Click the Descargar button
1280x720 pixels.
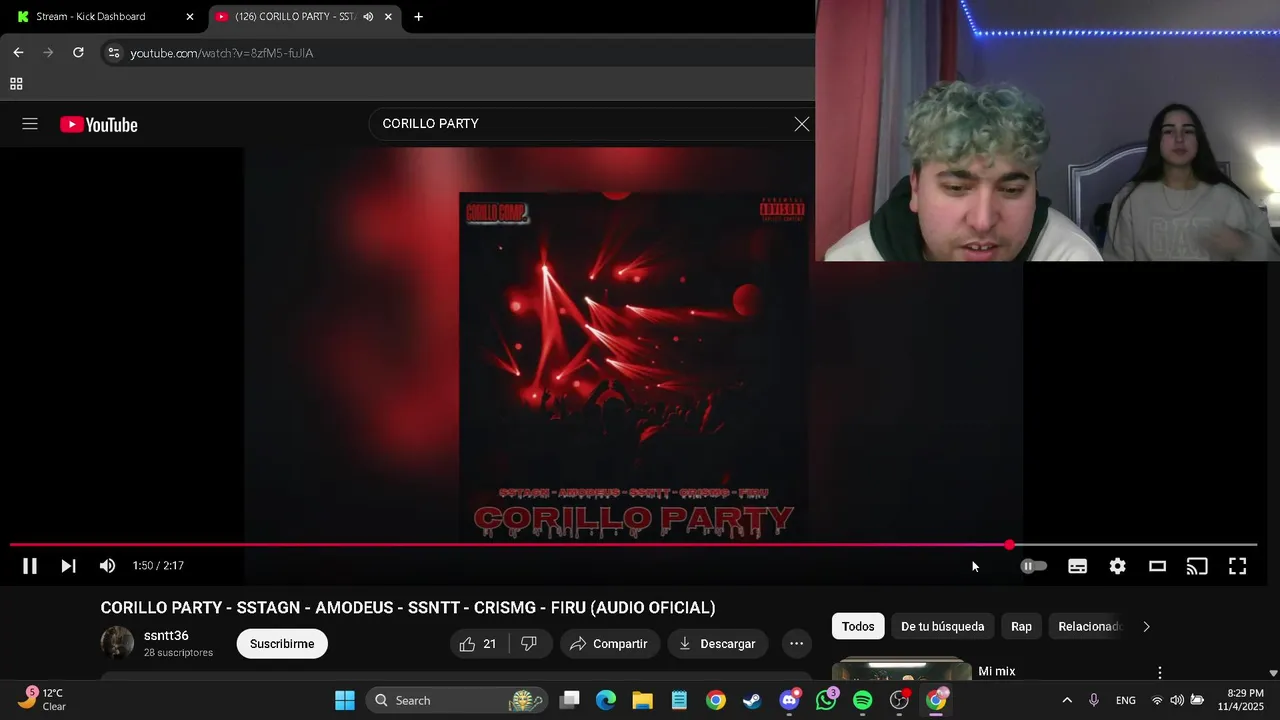[717, 644]
